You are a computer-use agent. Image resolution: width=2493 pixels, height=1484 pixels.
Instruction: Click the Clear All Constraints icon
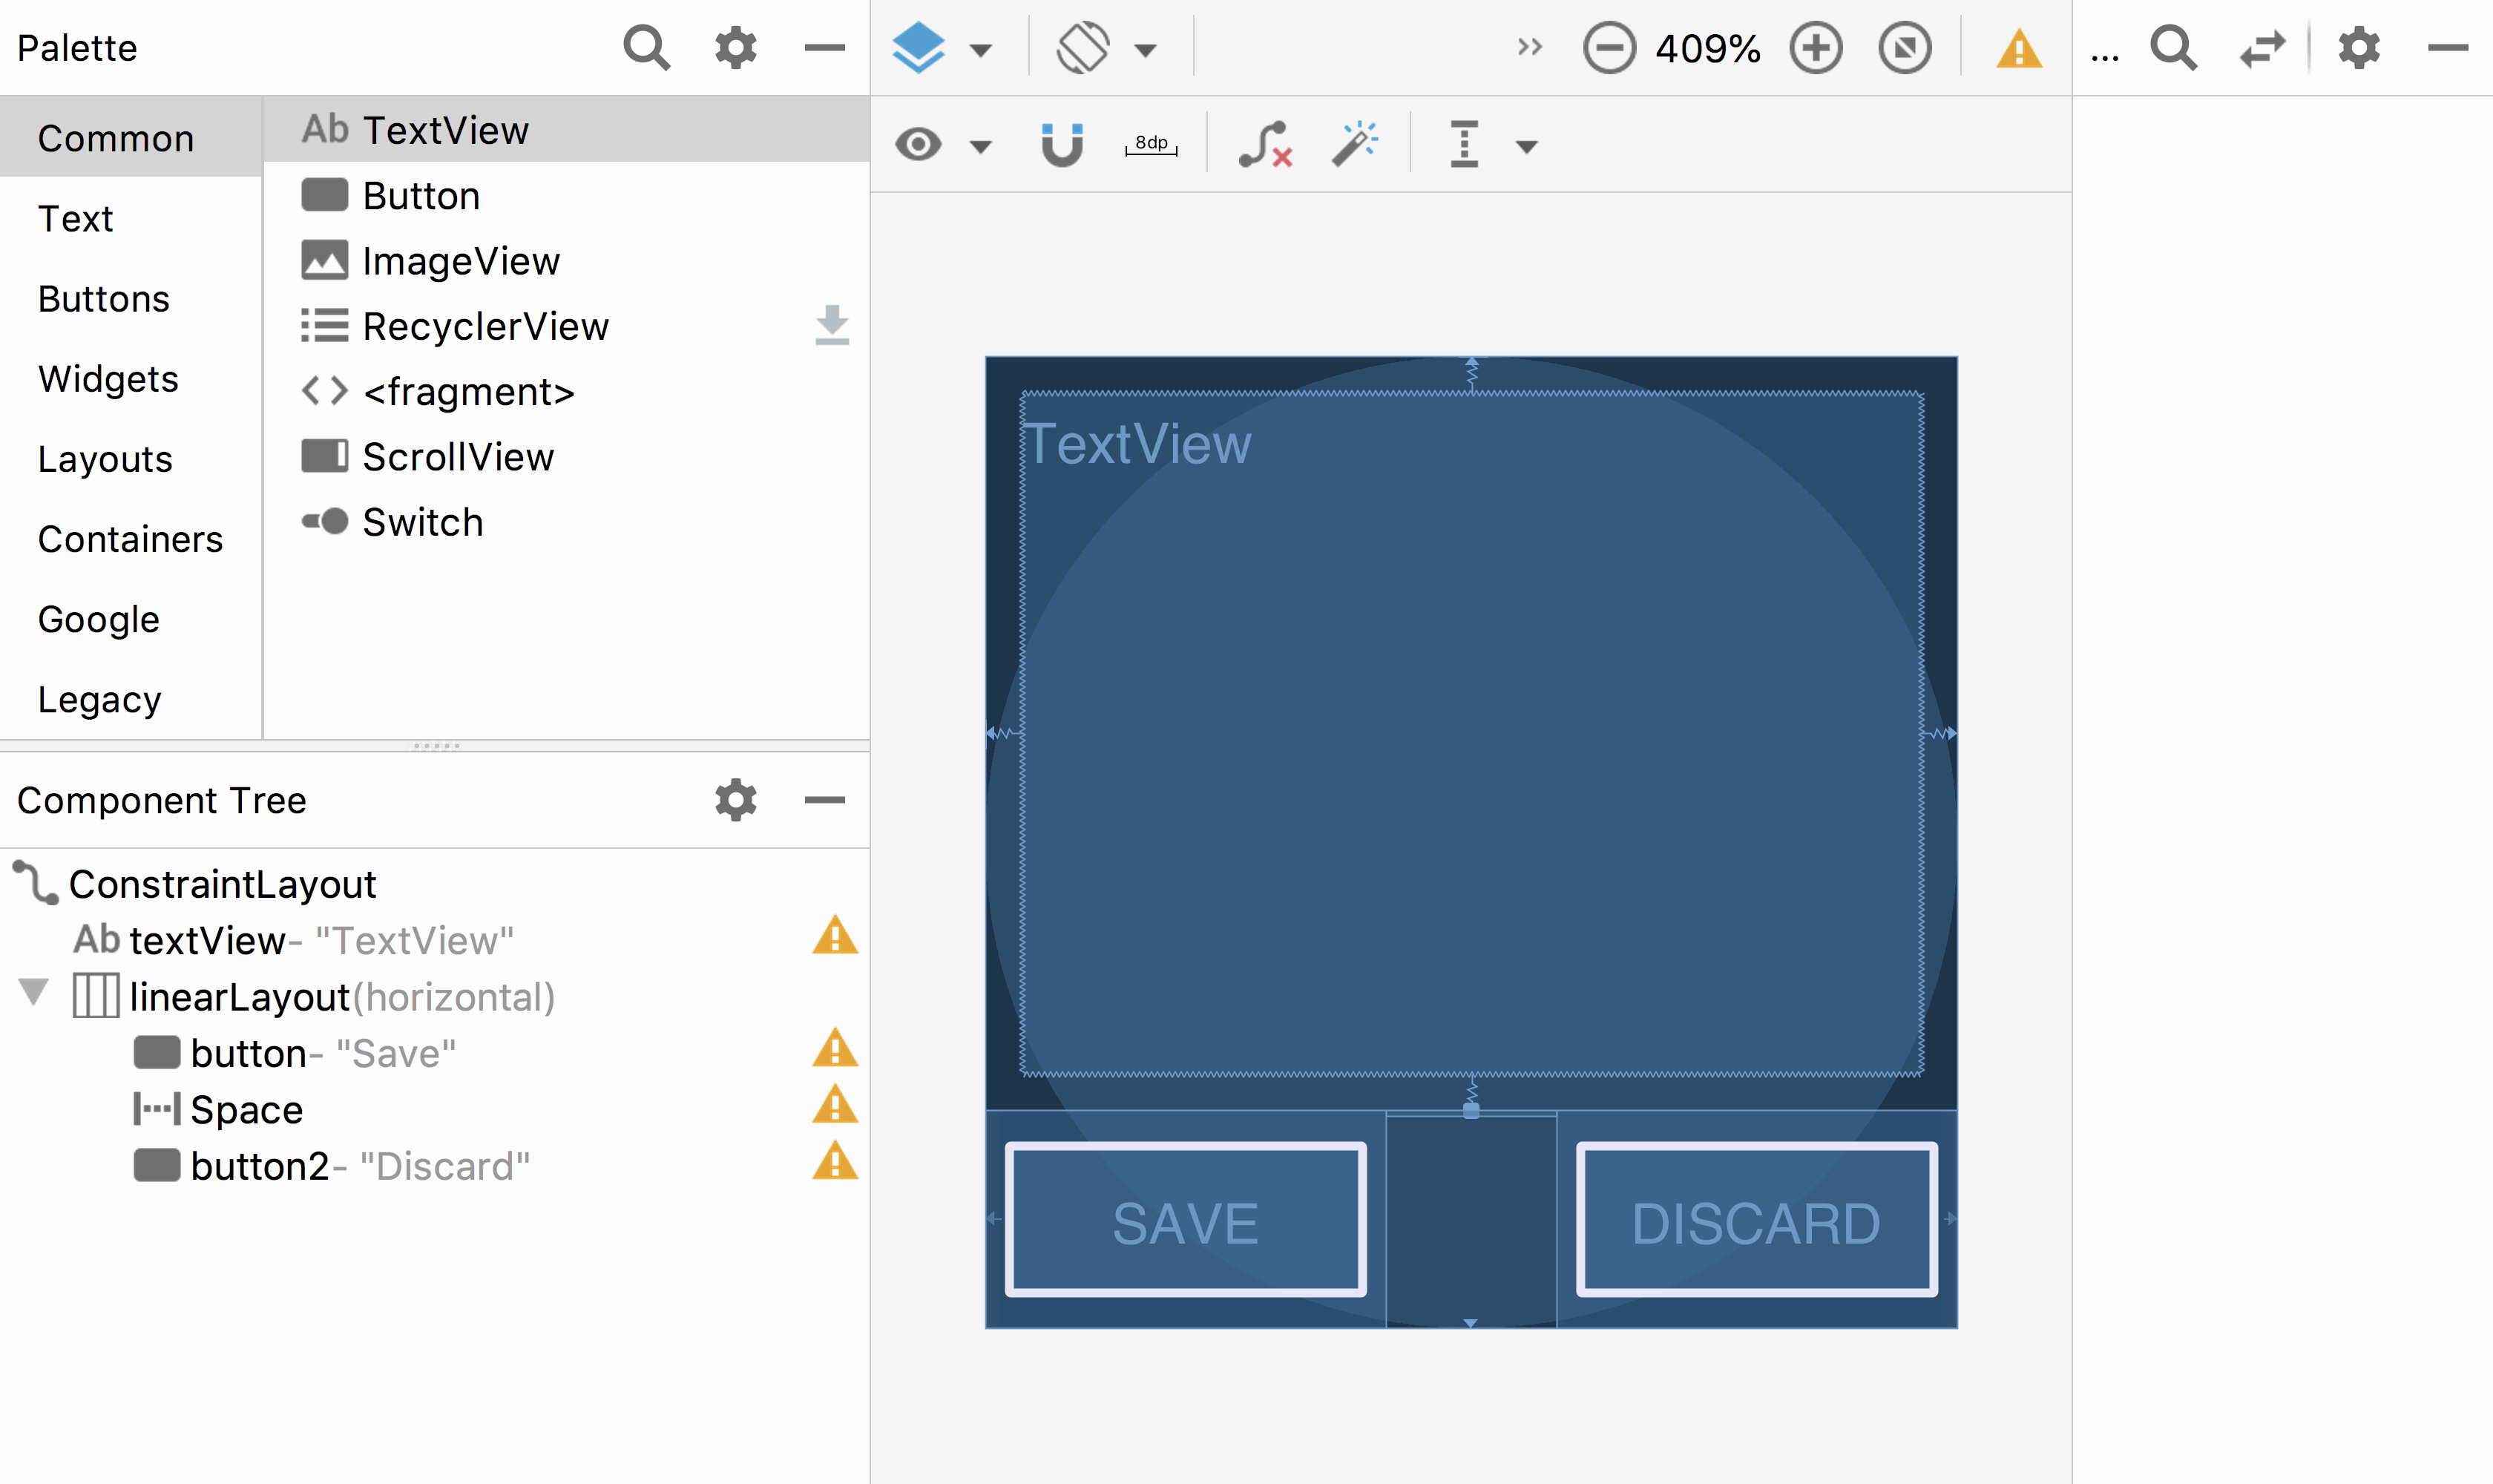1264,145
